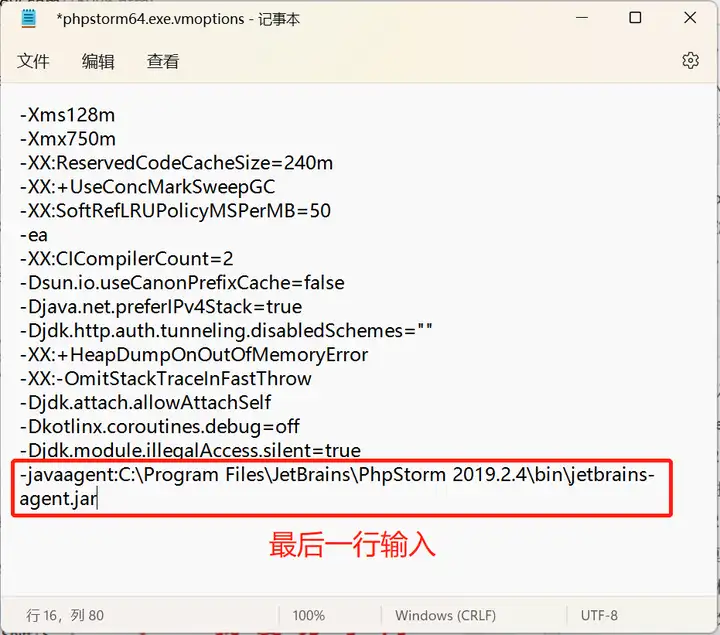
Task: Place cursor after agent.jar text
Action: pyautogui.click(x=97, y=499)
